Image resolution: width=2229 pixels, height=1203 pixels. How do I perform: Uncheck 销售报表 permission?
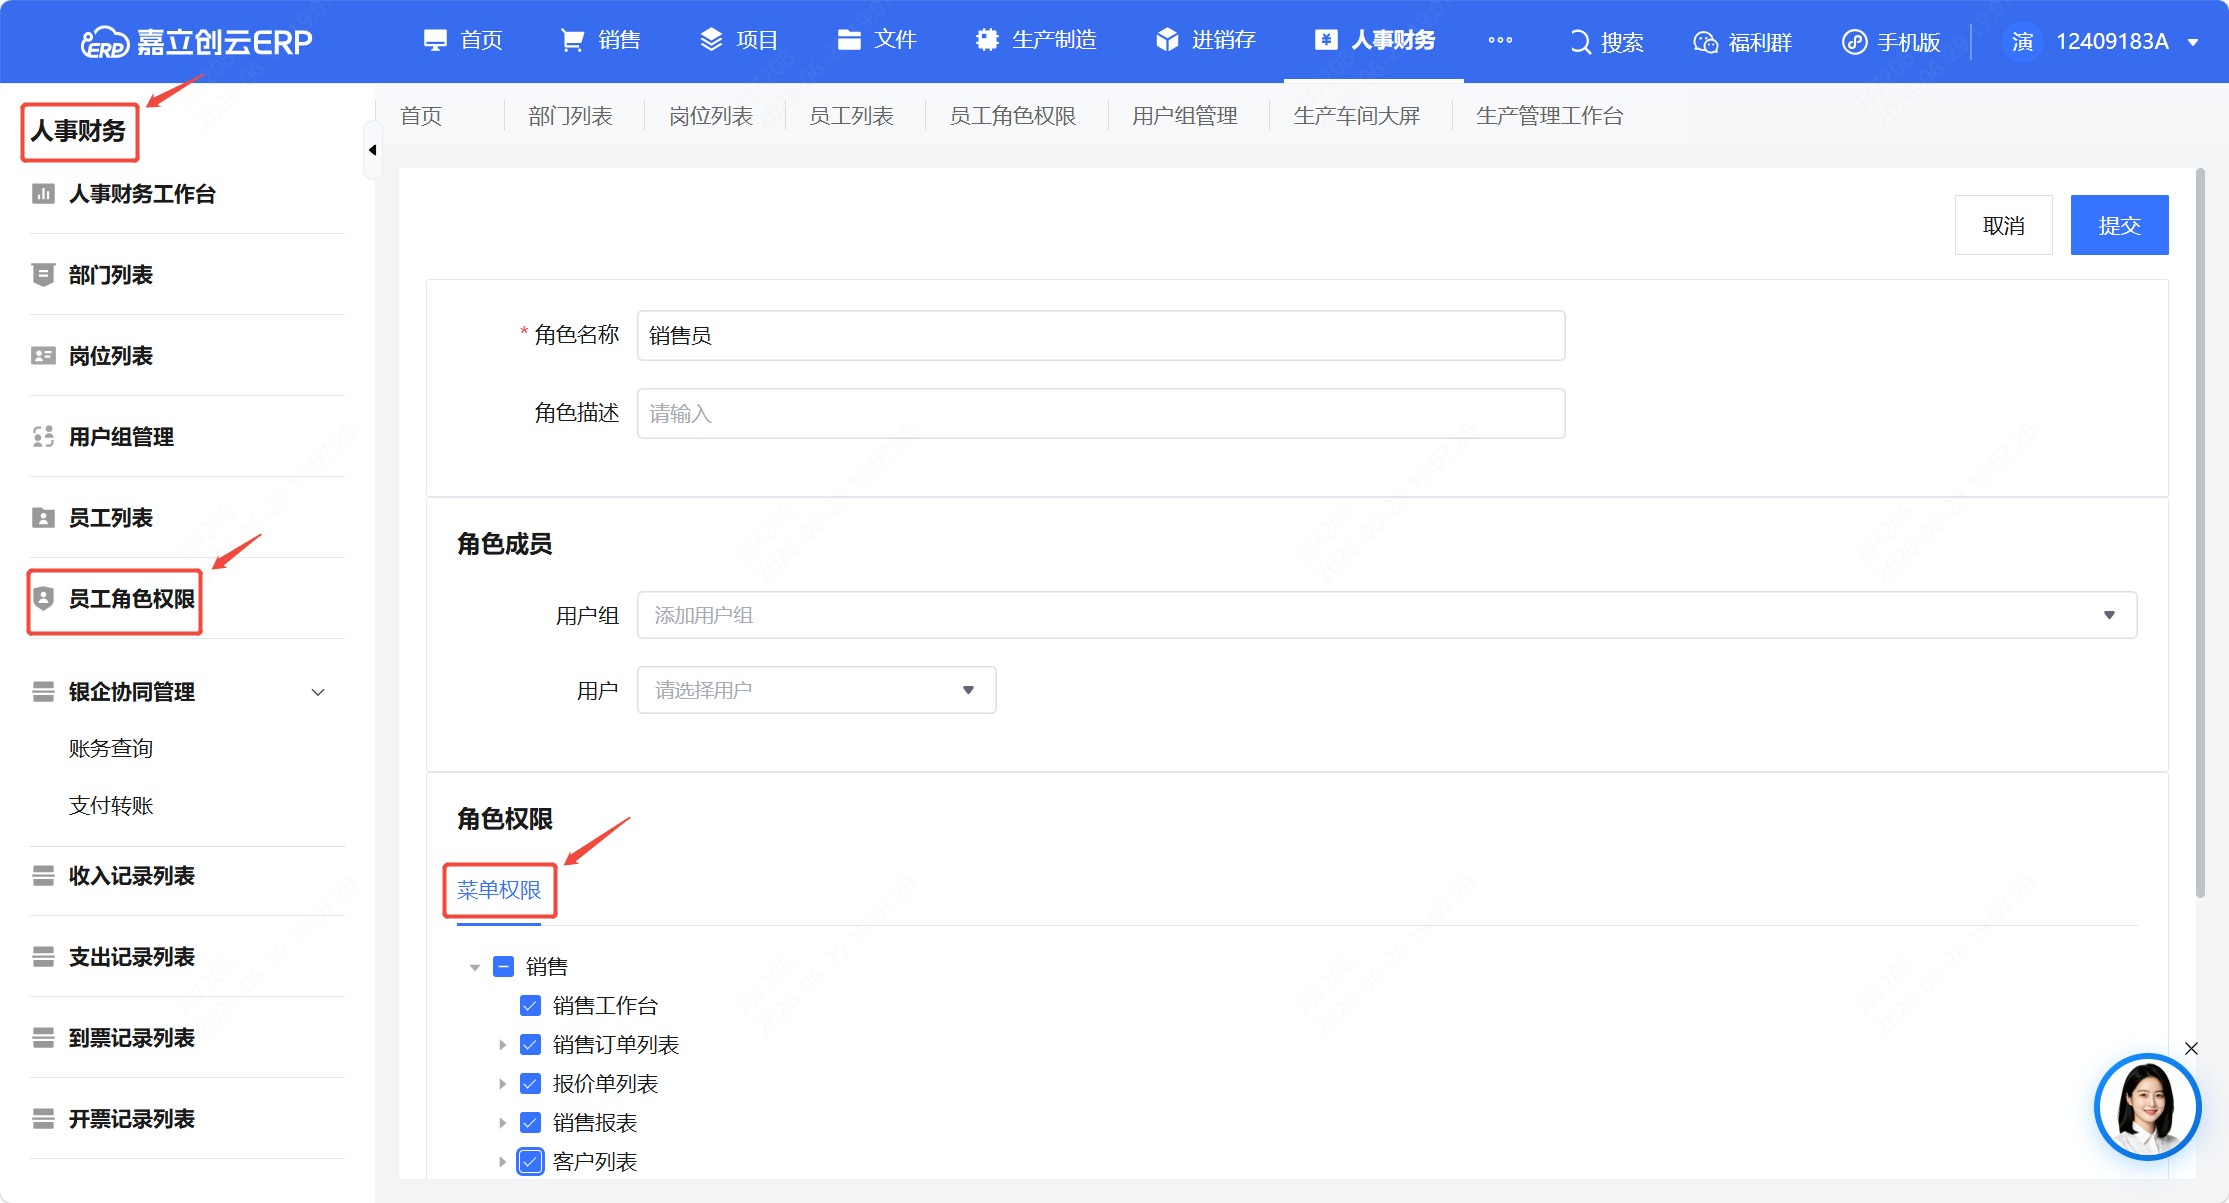(531, 1123)
